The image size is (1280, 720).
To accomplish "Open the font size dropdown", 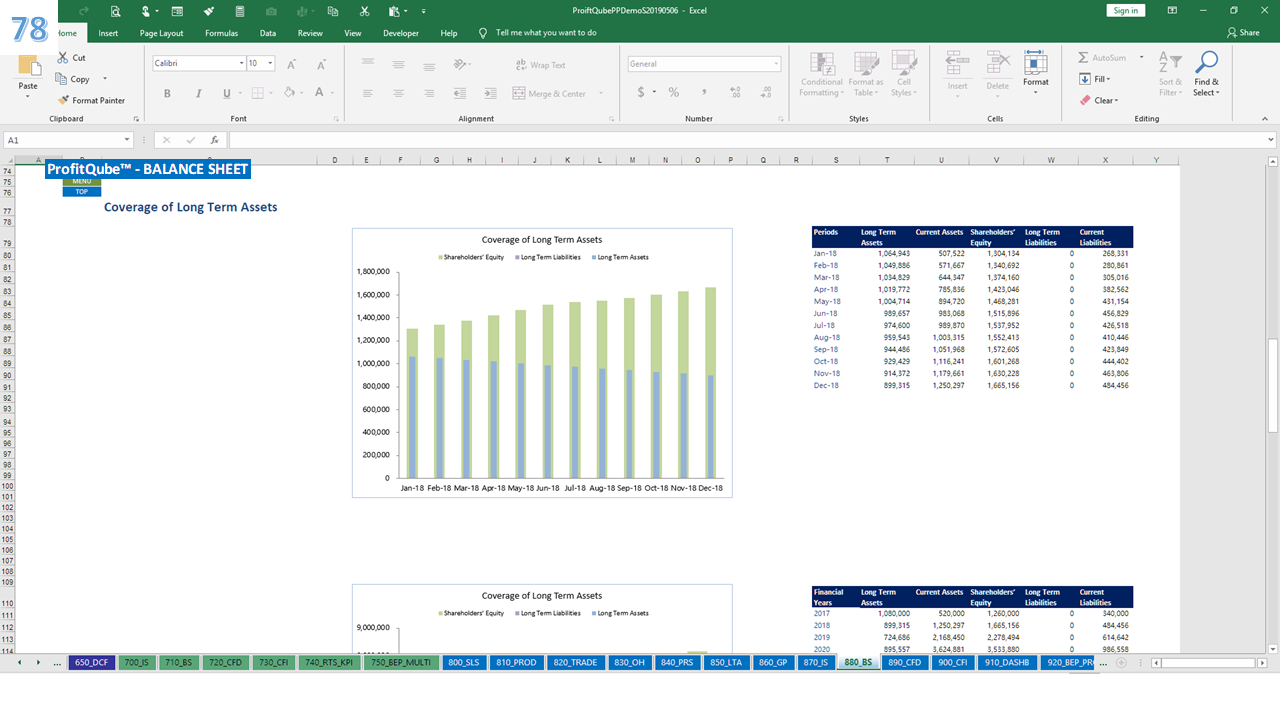I will tap(271, 63).
